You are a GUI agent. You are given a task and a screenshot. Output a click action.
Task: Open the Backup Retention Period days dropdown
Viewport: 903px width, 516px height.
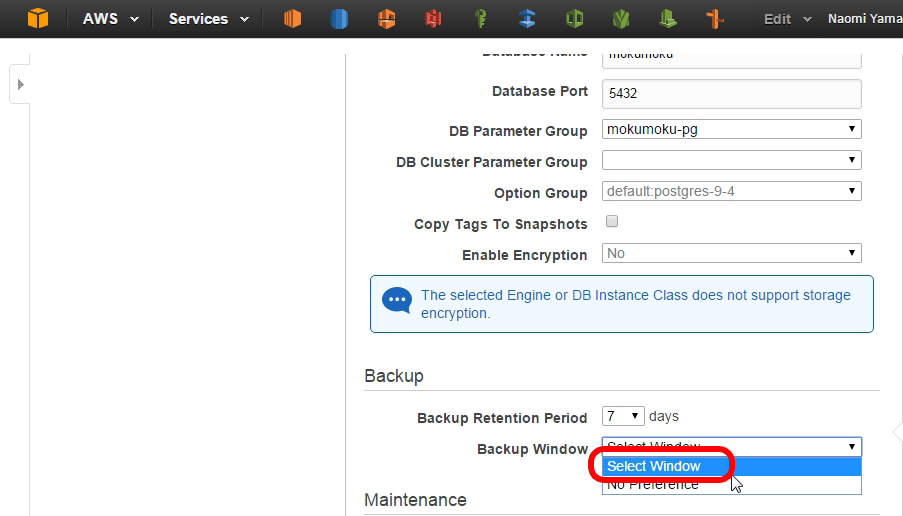click(x=623, y=416)
